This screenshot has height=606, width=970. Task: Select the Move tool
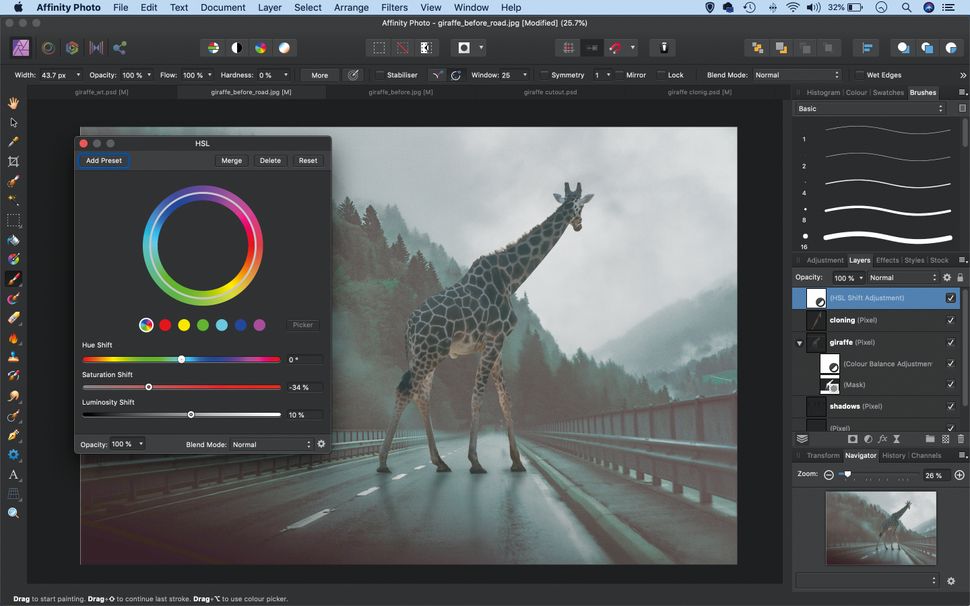14,124
